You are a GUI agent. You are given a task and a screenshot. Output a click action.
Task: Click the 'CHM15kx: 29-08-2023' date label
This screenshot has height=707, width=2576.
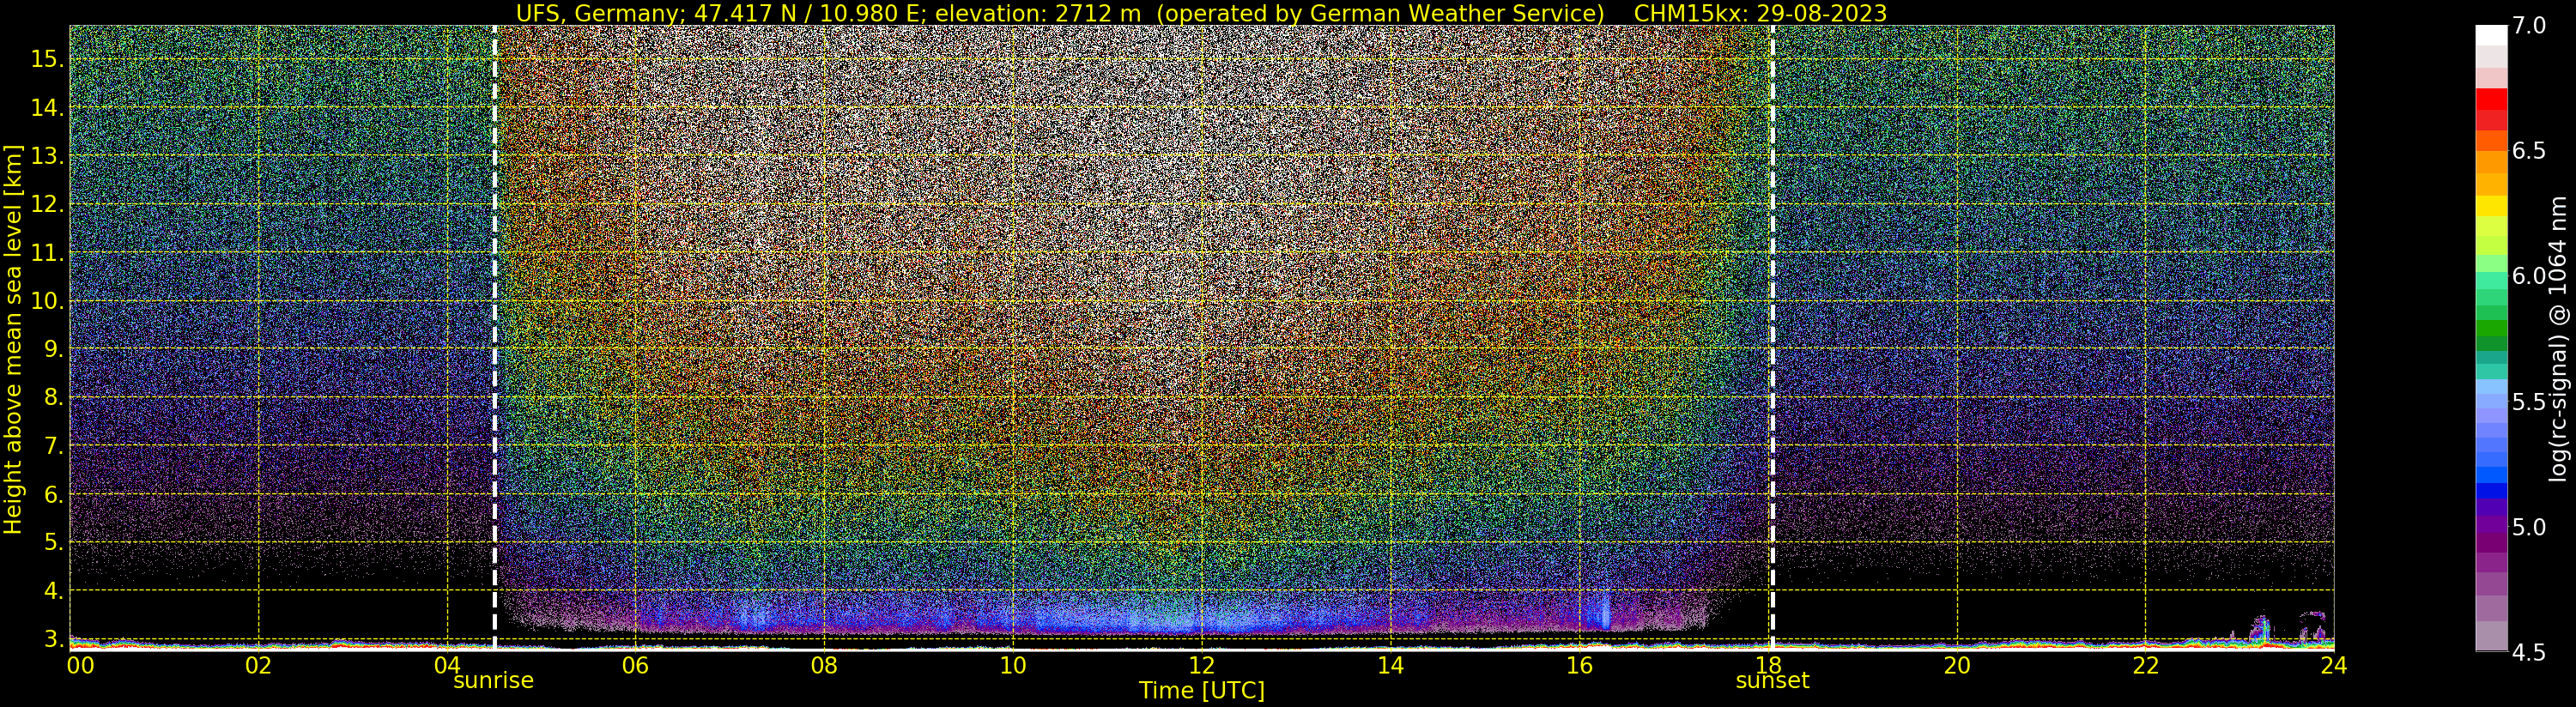click(1760, 13)
